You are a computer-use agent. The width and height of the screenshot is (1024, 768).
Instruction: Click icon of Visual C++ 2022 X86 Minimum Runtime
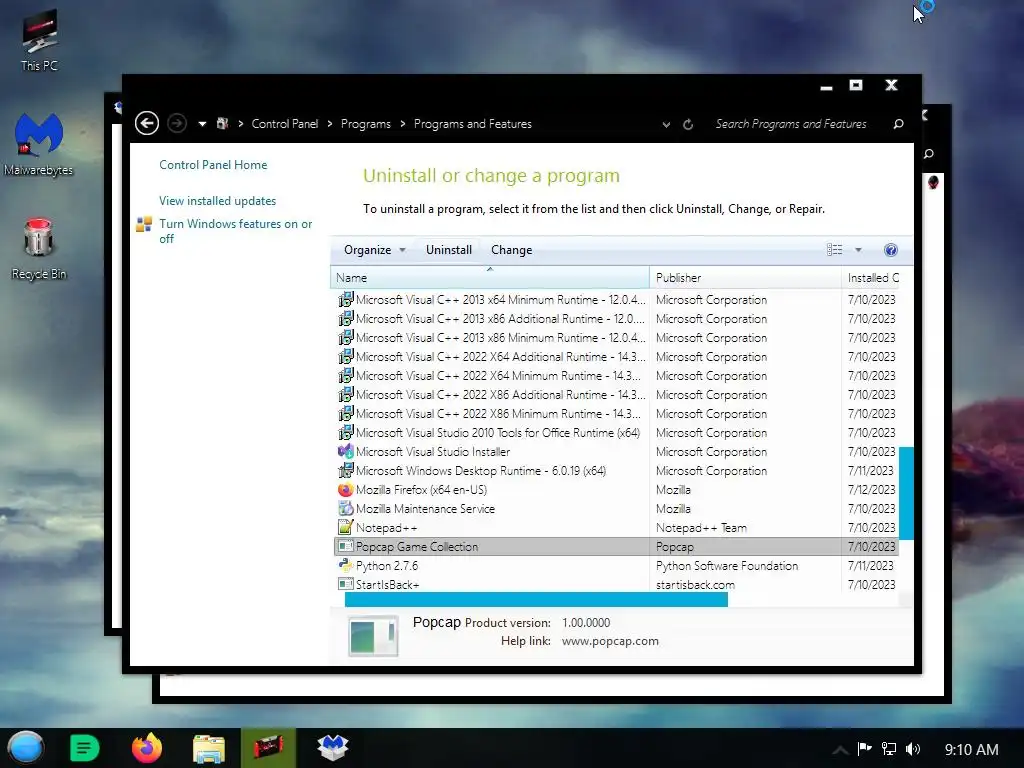(x=345, y=413)
